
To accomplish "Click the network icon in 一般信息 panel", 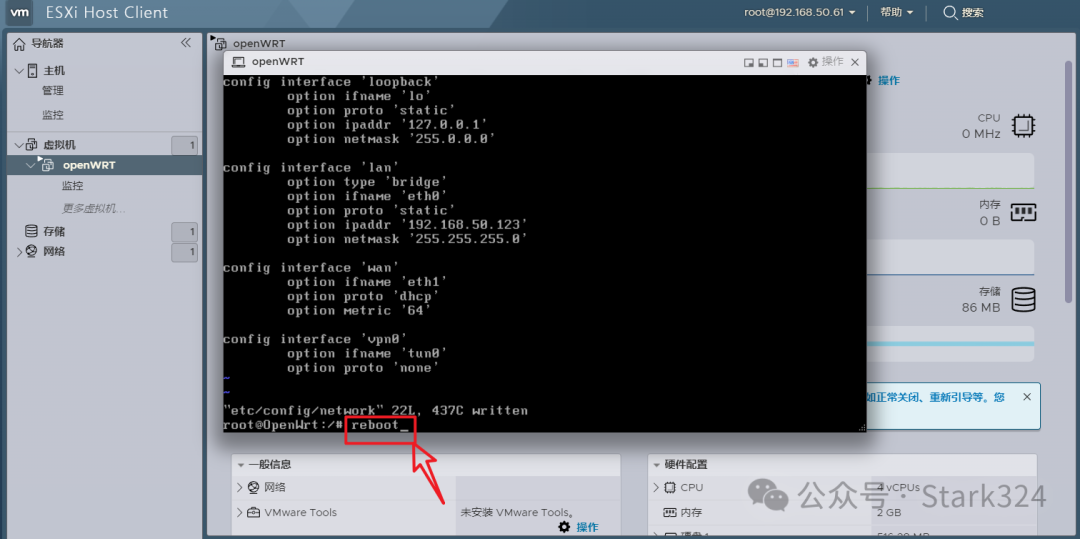I will click(253, 487).
